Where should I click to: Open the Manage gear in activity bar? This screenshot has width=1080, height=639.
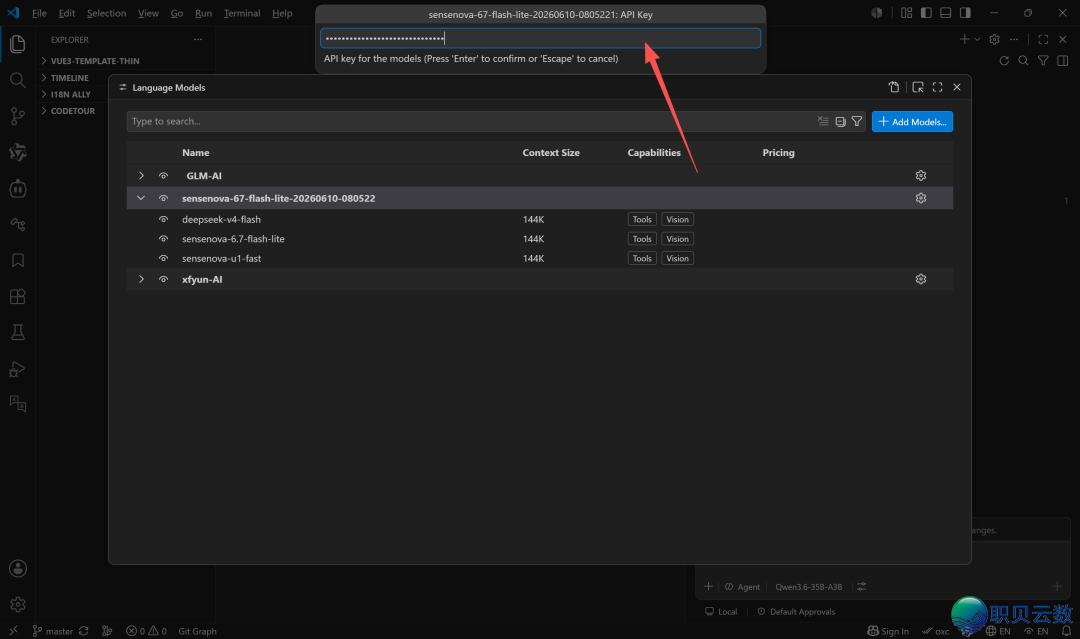point(18,605)
